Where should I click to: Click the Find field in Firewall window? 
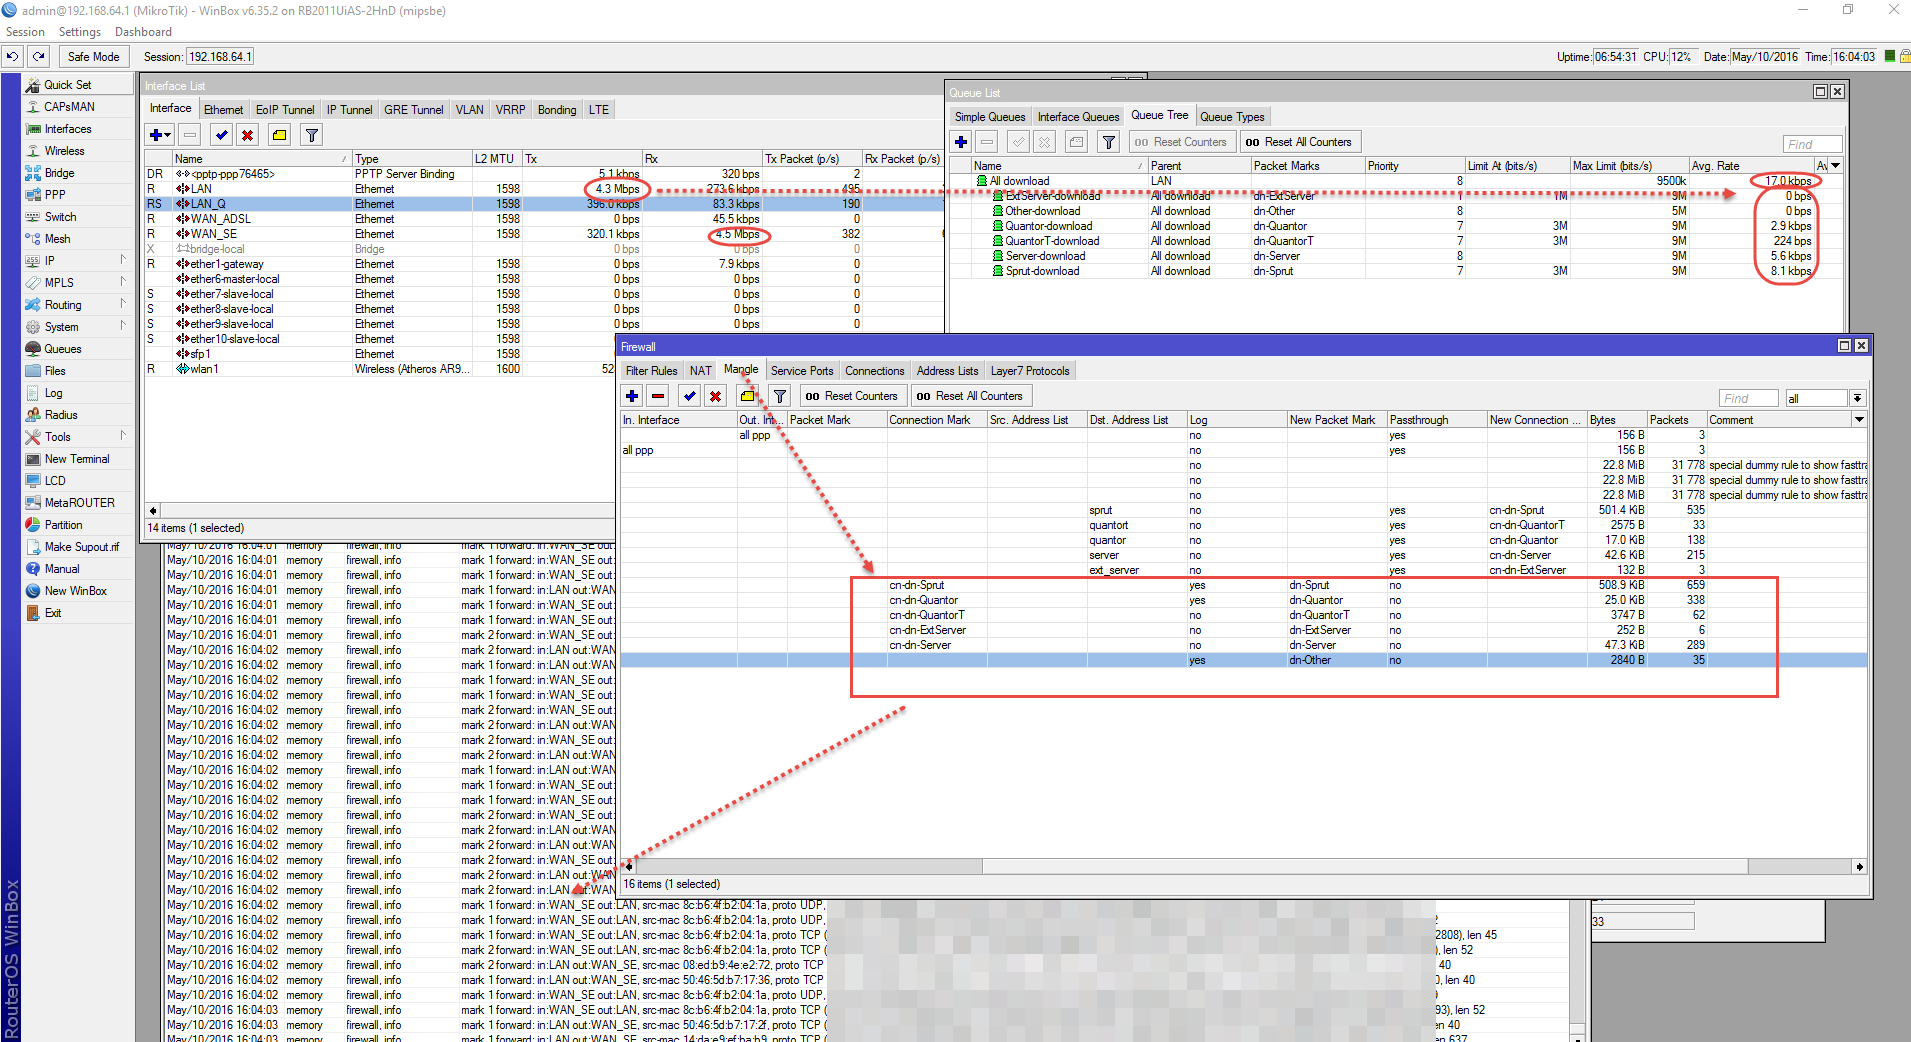point(1747,398)
